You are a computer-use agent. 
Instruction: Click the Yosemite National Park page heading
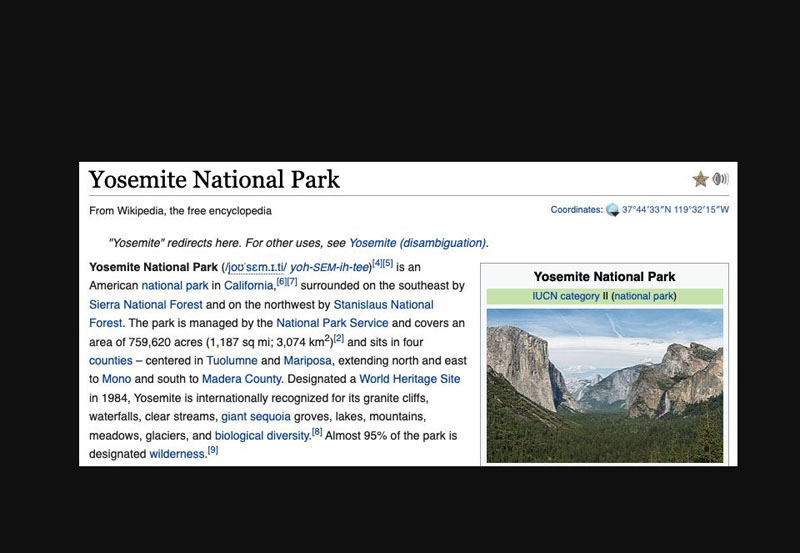click(214, 180)
